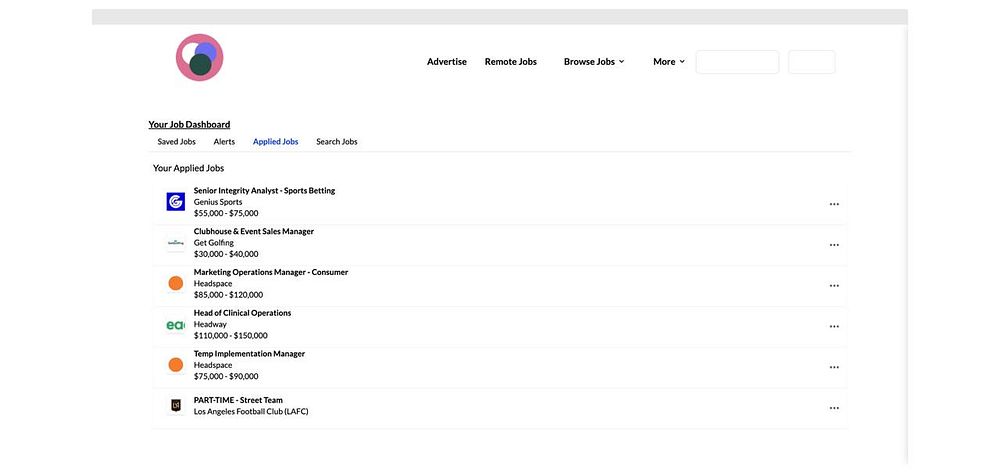Open options menu for Temp Implementation Manager
This screenshot has height=474, width=1000.
[834, 367]
